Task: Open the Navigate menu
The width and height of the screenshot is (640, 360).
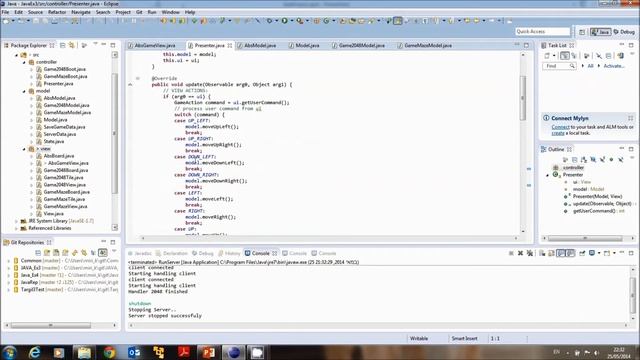Action: coord(81,12)
